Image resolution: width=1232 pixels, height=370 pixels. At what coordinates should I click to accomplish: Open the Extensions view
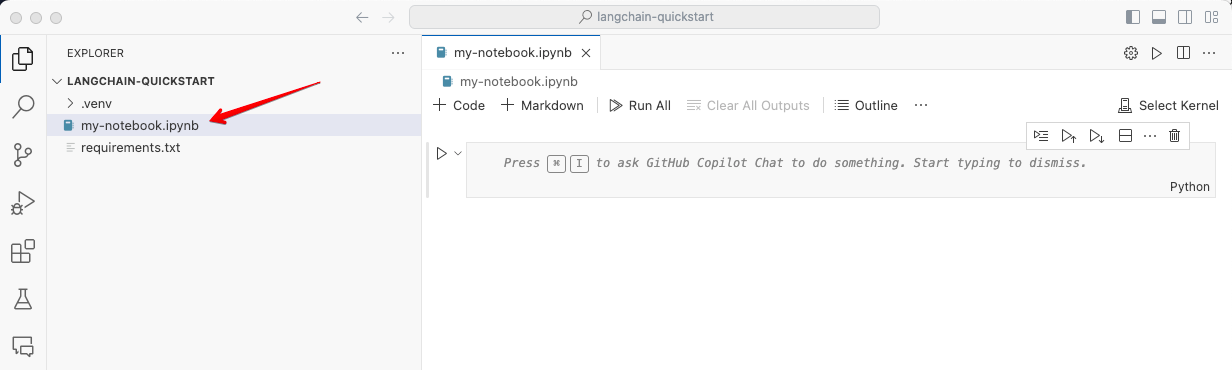tap(23, 251)
